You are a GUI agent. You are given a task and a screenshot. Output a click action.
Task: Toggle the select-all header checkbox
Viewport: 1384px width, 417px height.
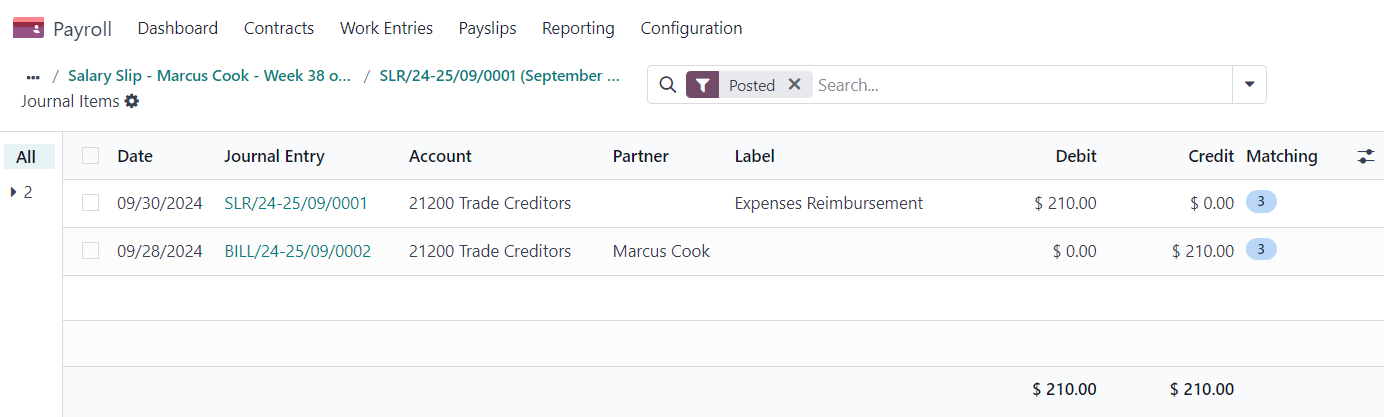click(x=91, y=156)
